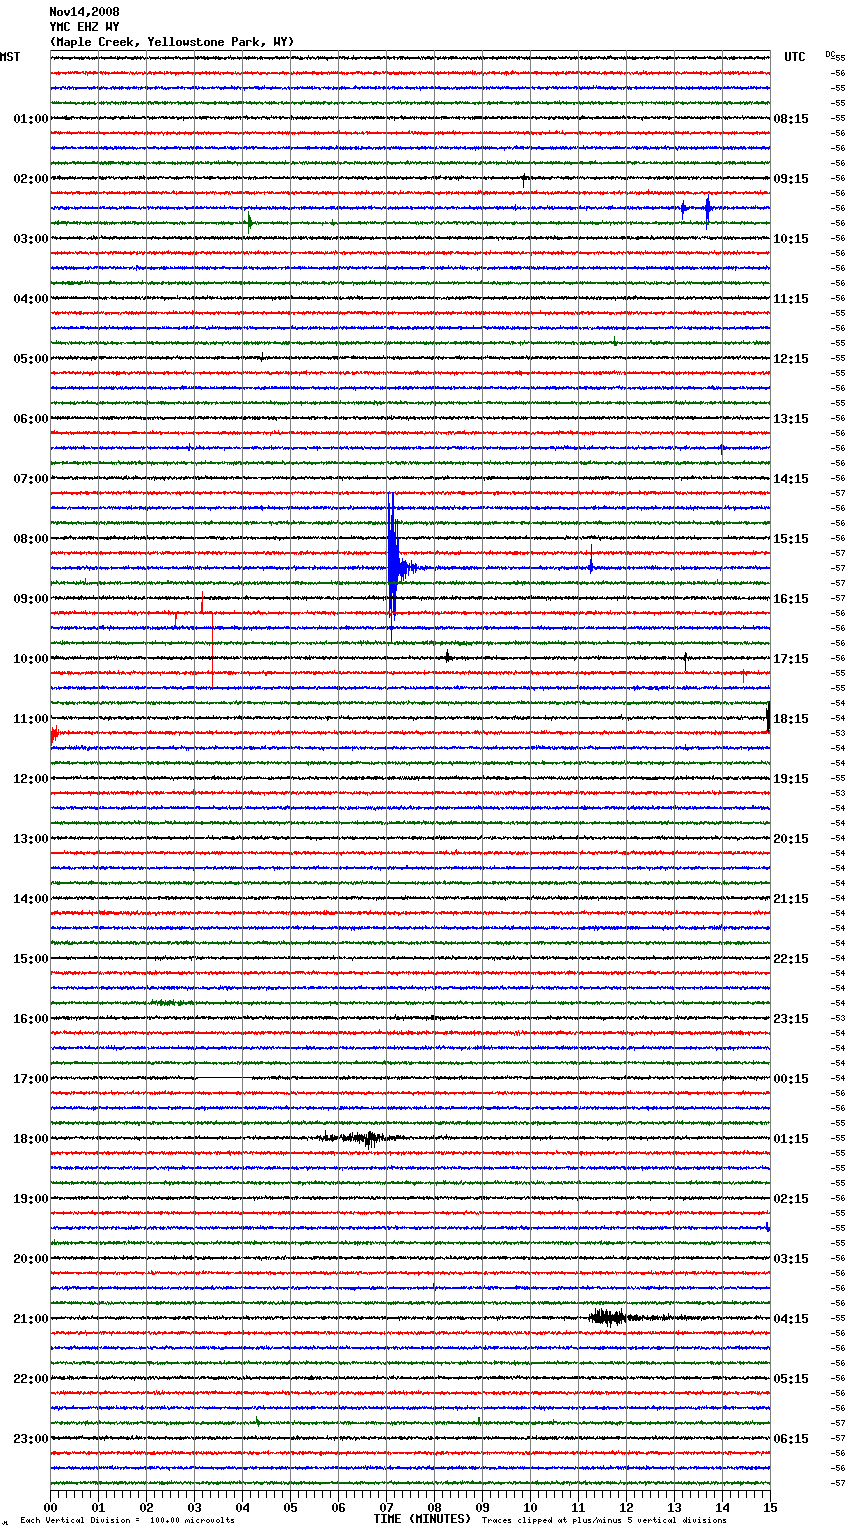Image resolution: width=850 pixels, height=1534 pixels.
Task: Click the 15:15 UTC row label
Action: click(x=791, y=539)
